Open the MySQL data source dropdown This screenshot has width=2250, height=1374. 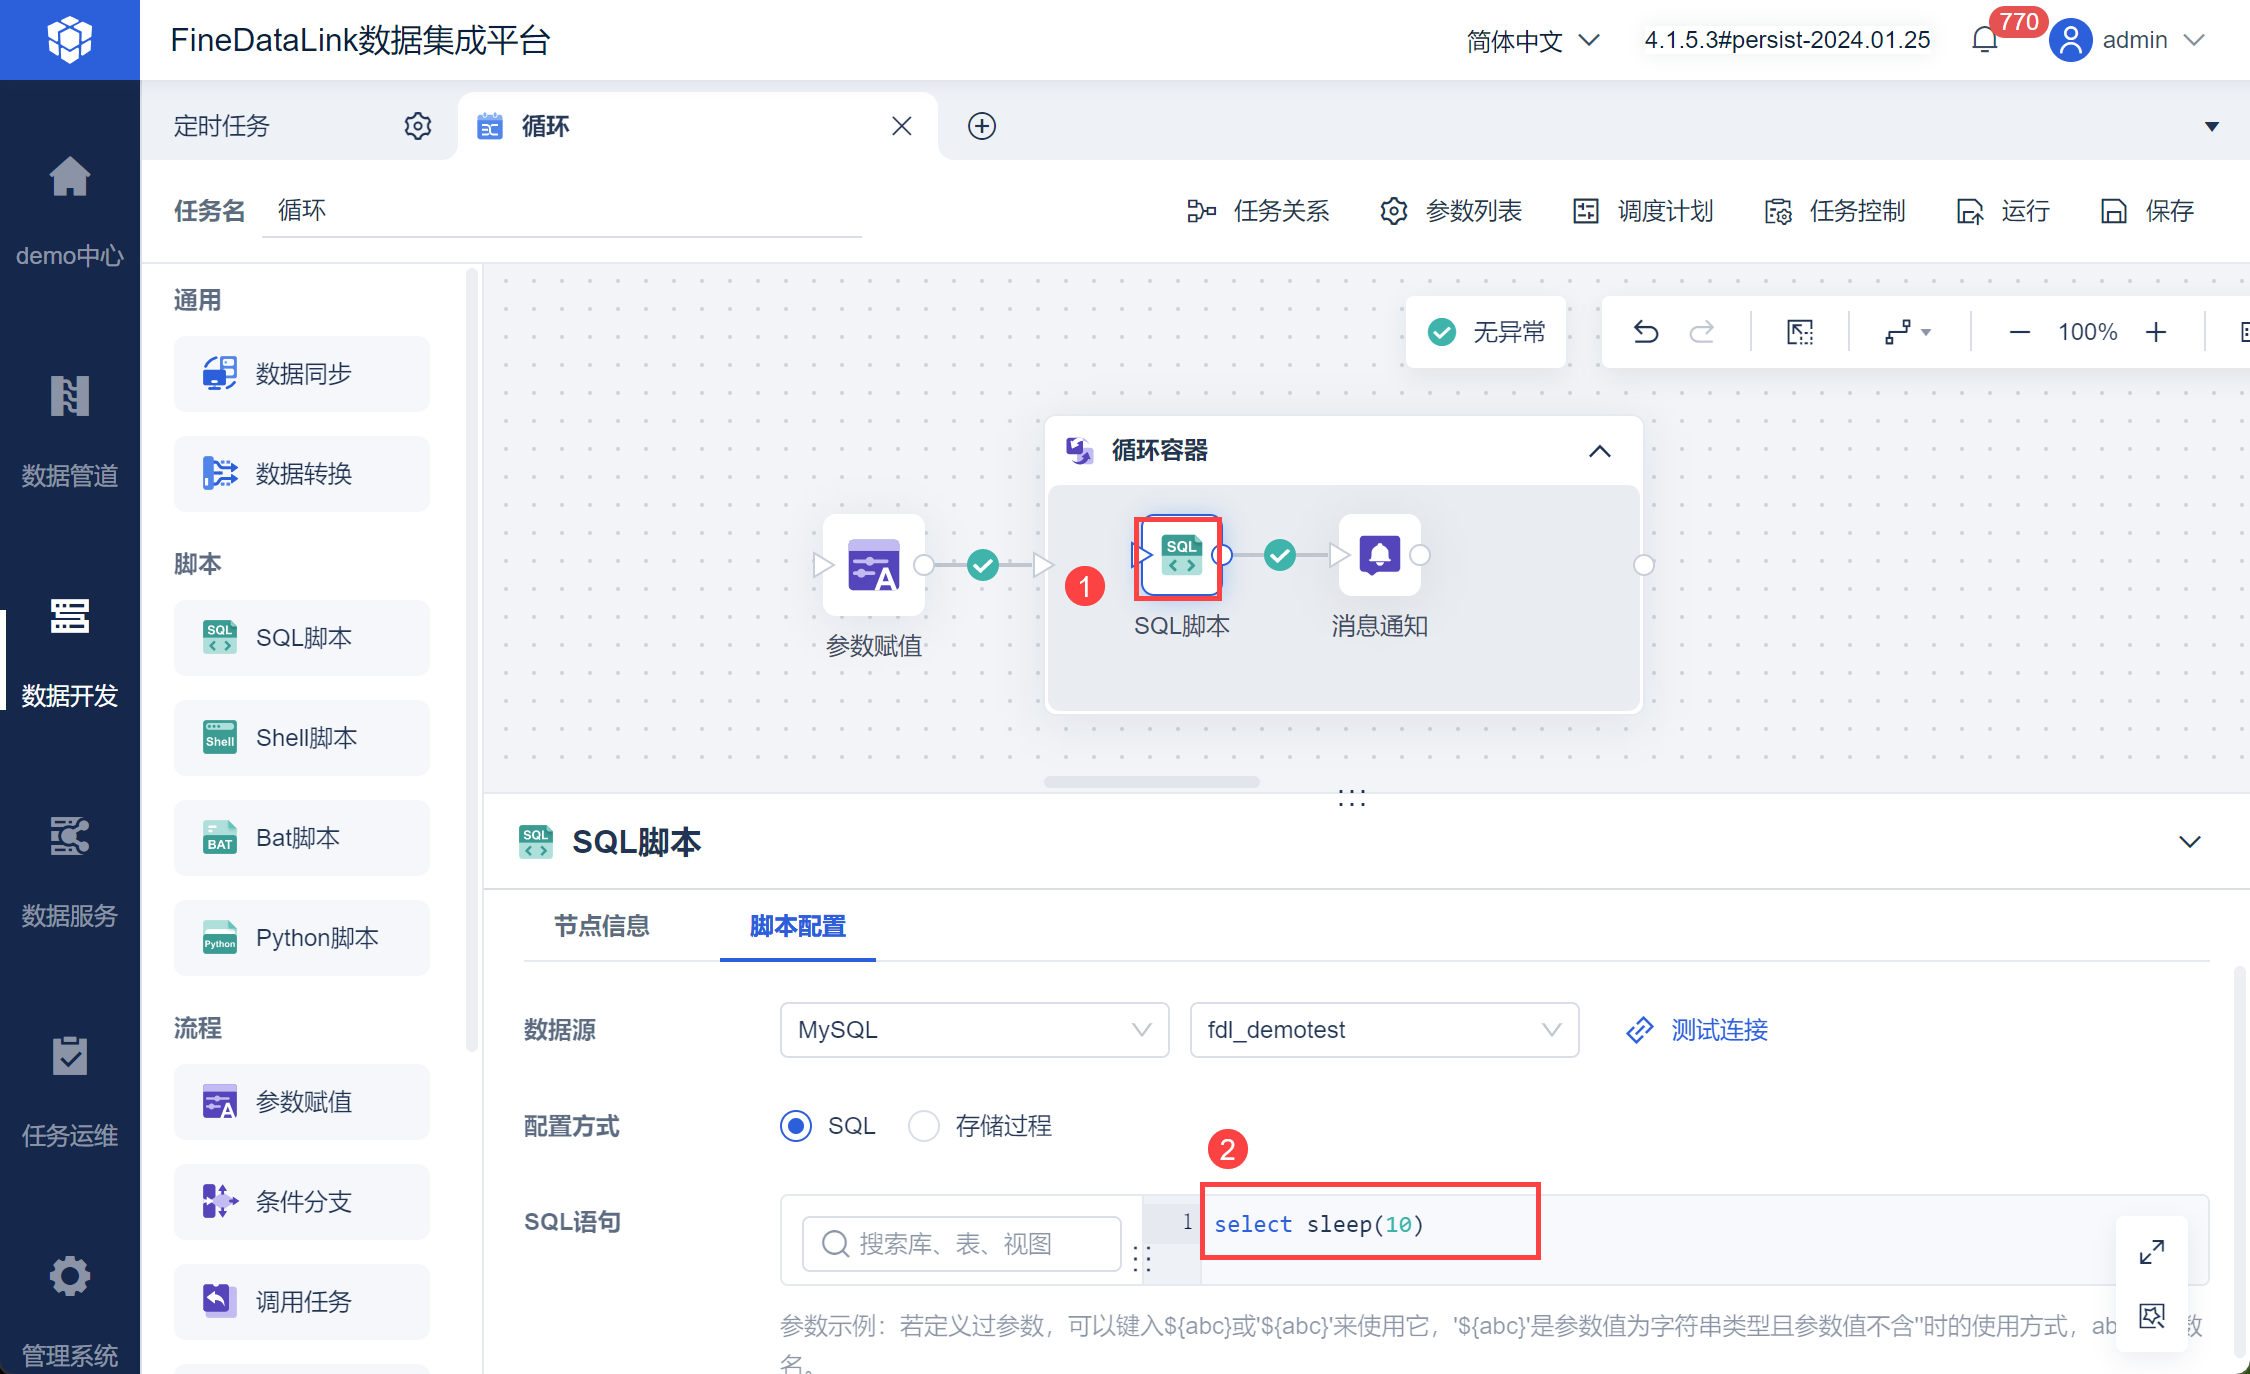(x=973, y=1030)
